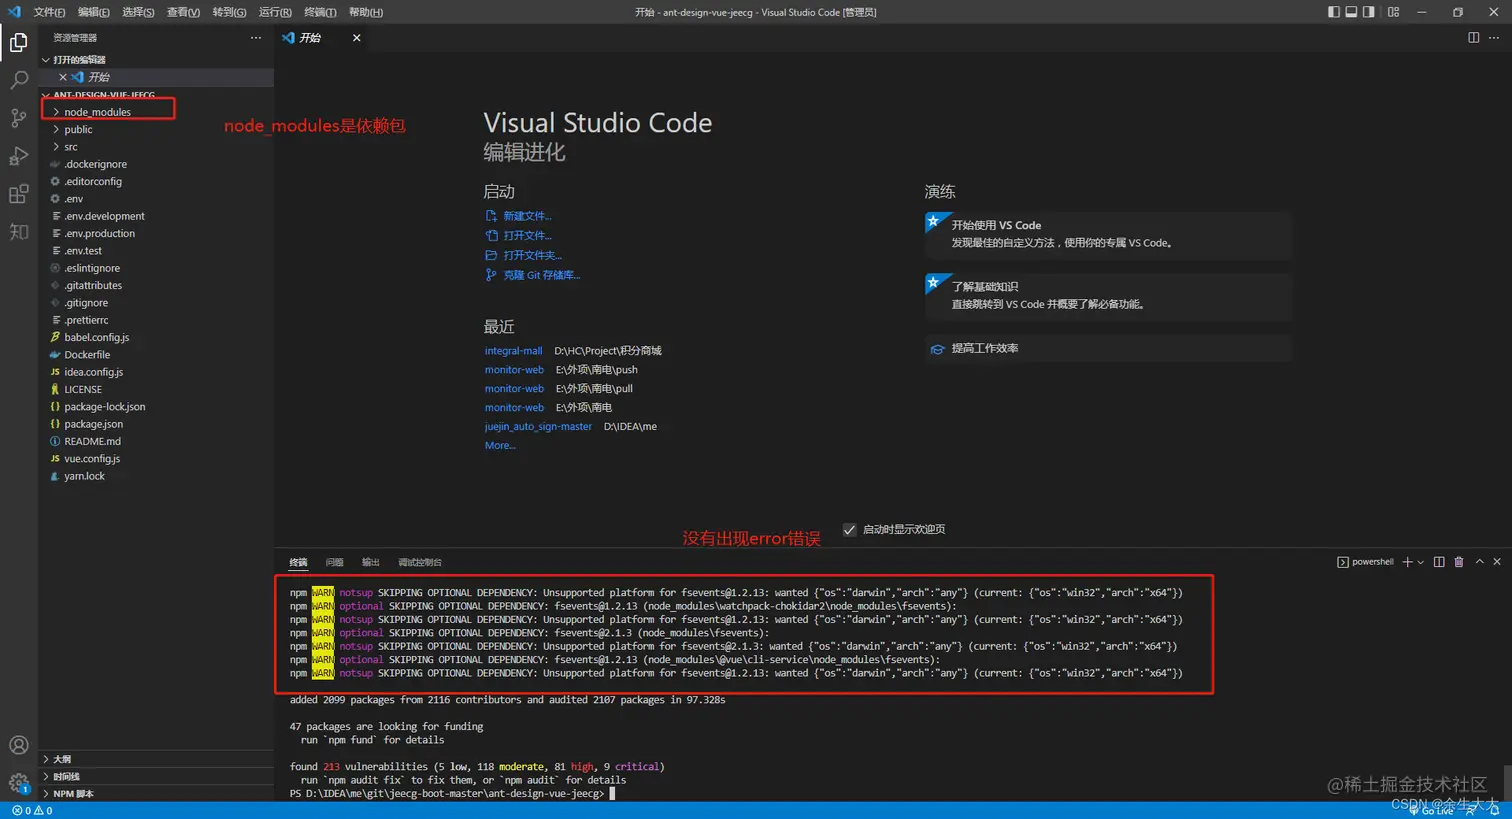Open Manage settings gear icon
Screen dimensions: 1512x819
point(18,783)
